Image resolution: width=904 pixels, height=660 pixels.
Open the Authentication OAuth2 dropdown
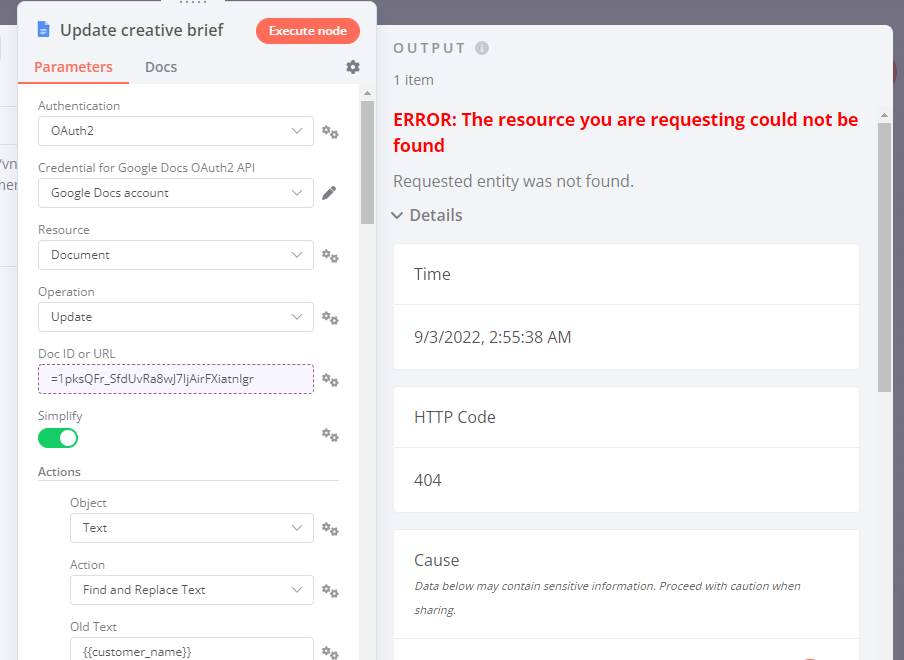click(x=175, y=131)
